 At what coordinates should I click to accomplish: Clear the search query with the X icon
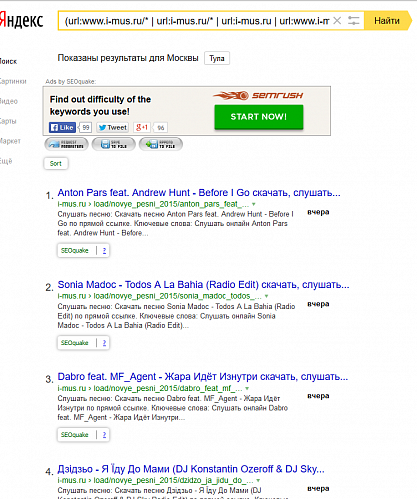pos(337,21)
